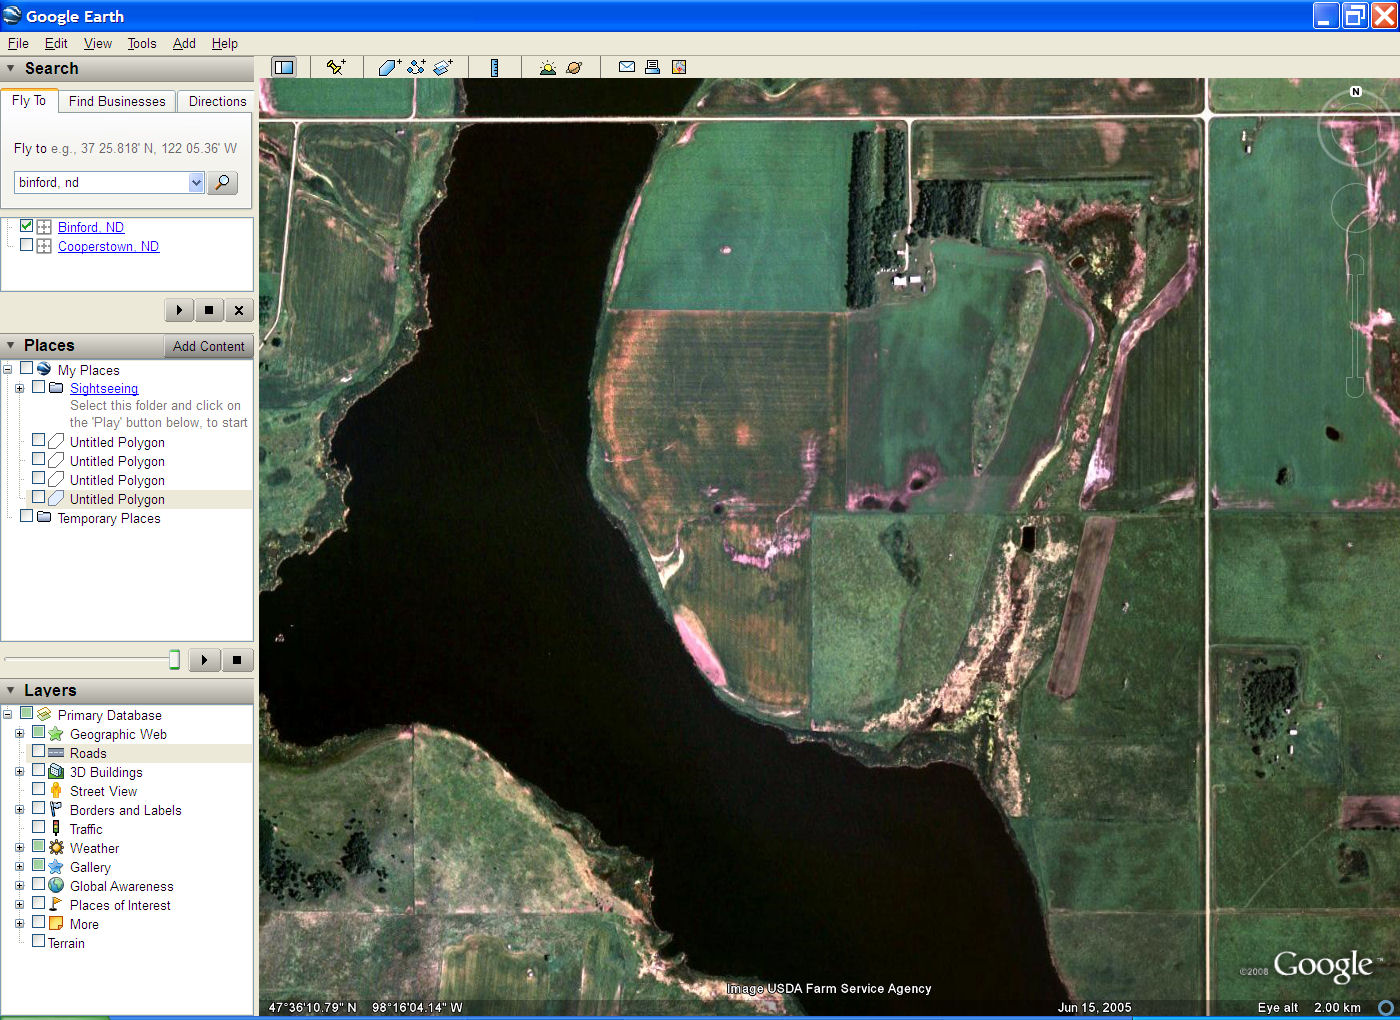Enable the Street View layer checkbox
Viewport: 1400px width, 1020px height.
click(x=38, y=790)
